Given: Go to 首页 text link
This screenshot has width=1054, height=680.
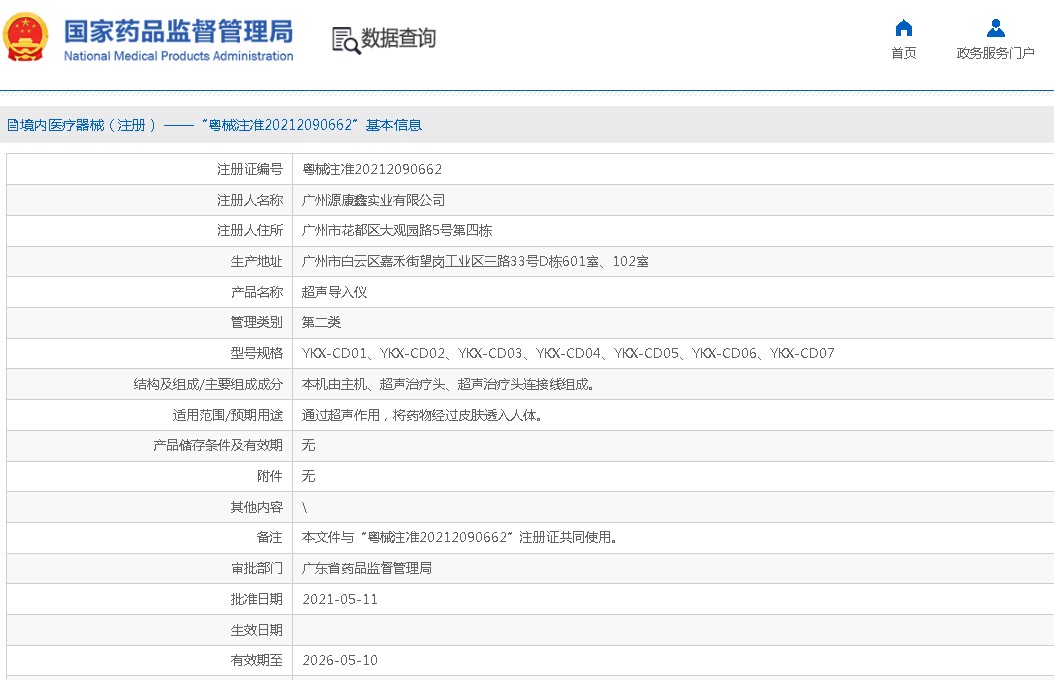Looking at the screenshot, I should [904, 53].
